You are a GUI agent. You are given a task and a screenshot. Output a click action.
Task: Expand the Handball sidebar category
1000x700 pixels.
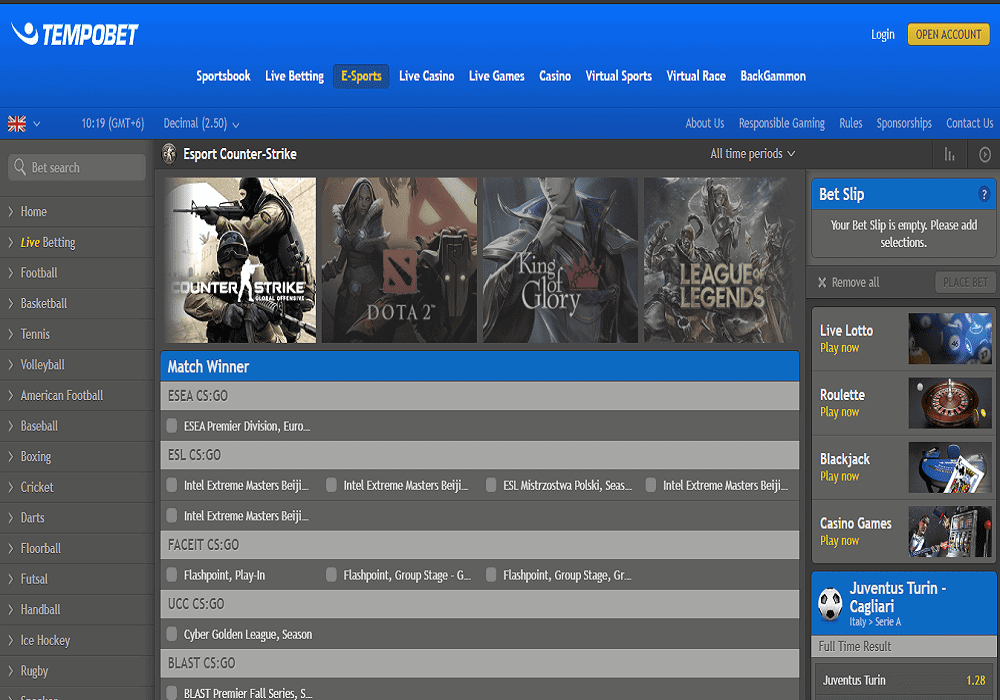pos(77,609)
